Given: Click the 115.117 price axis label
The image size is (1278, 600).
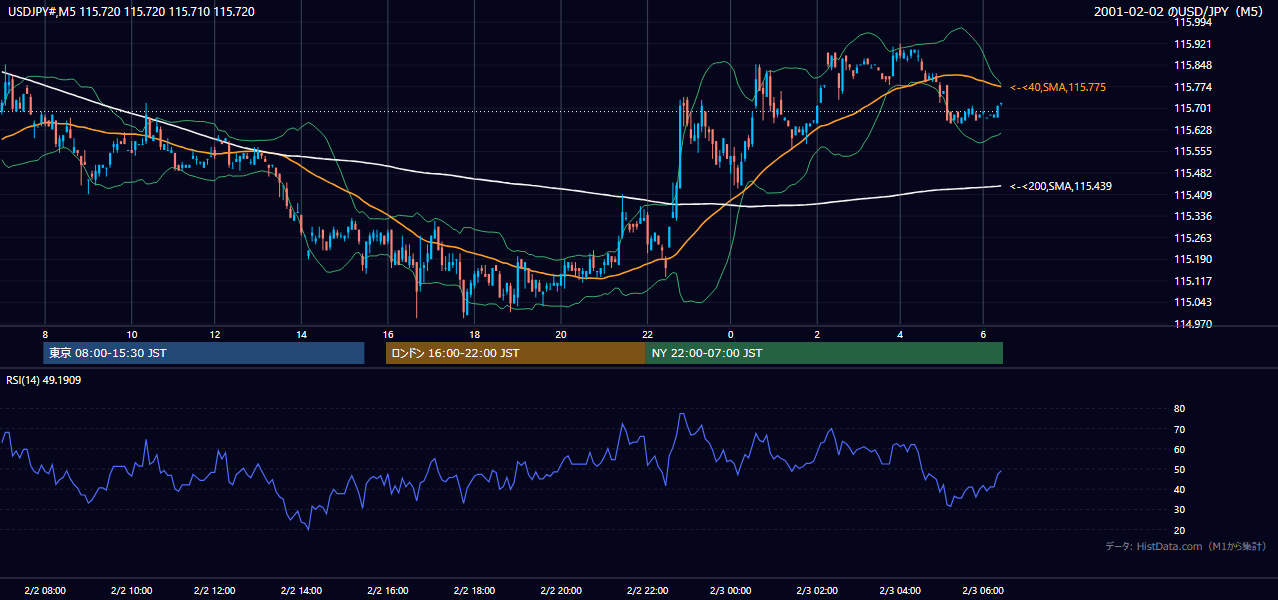Looking at the screenshot, I should tap(1192, 281).
